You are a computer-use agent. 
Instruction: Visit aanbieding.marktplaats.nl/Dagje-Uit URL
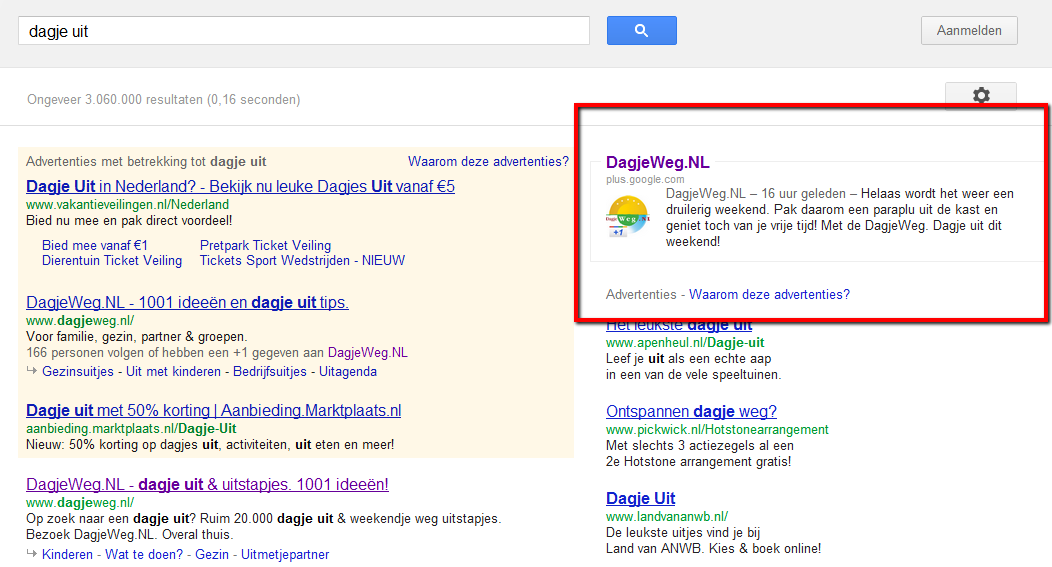131,429
